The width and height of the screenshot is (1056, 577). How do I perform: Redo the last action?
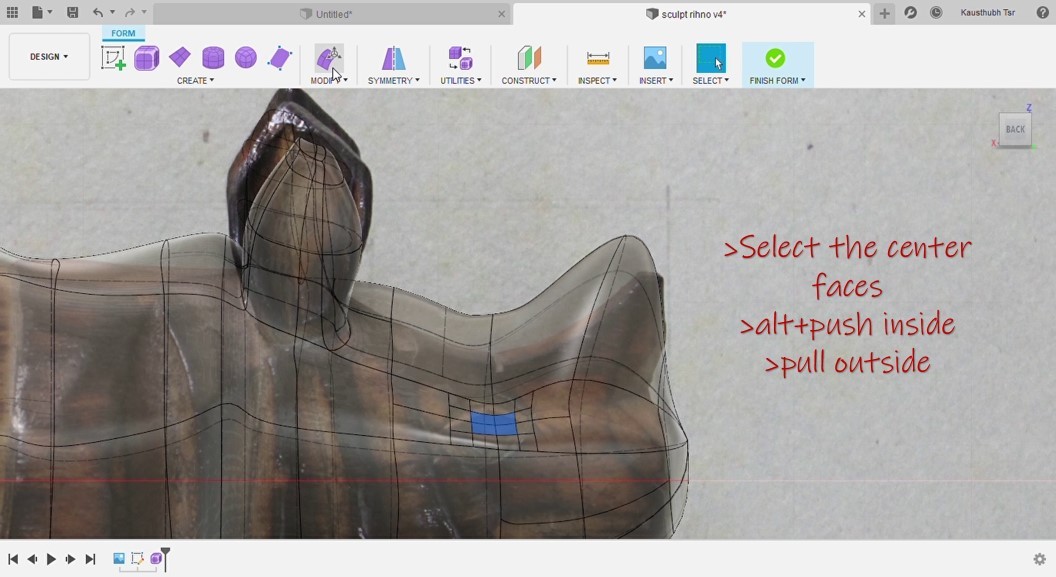click(x=130, y=12)
